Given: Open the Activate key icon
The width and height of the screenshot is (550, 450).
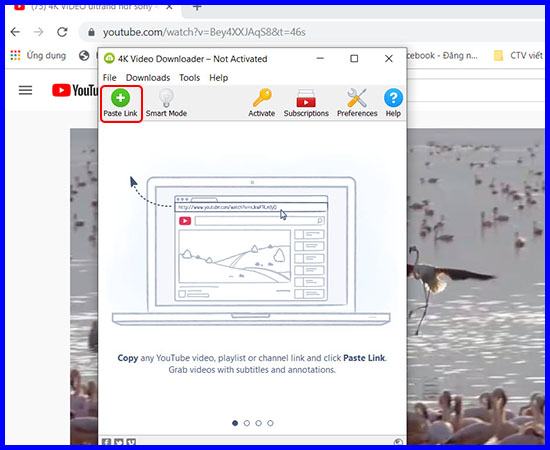Looking at the screenshot, I should (262, 98).
